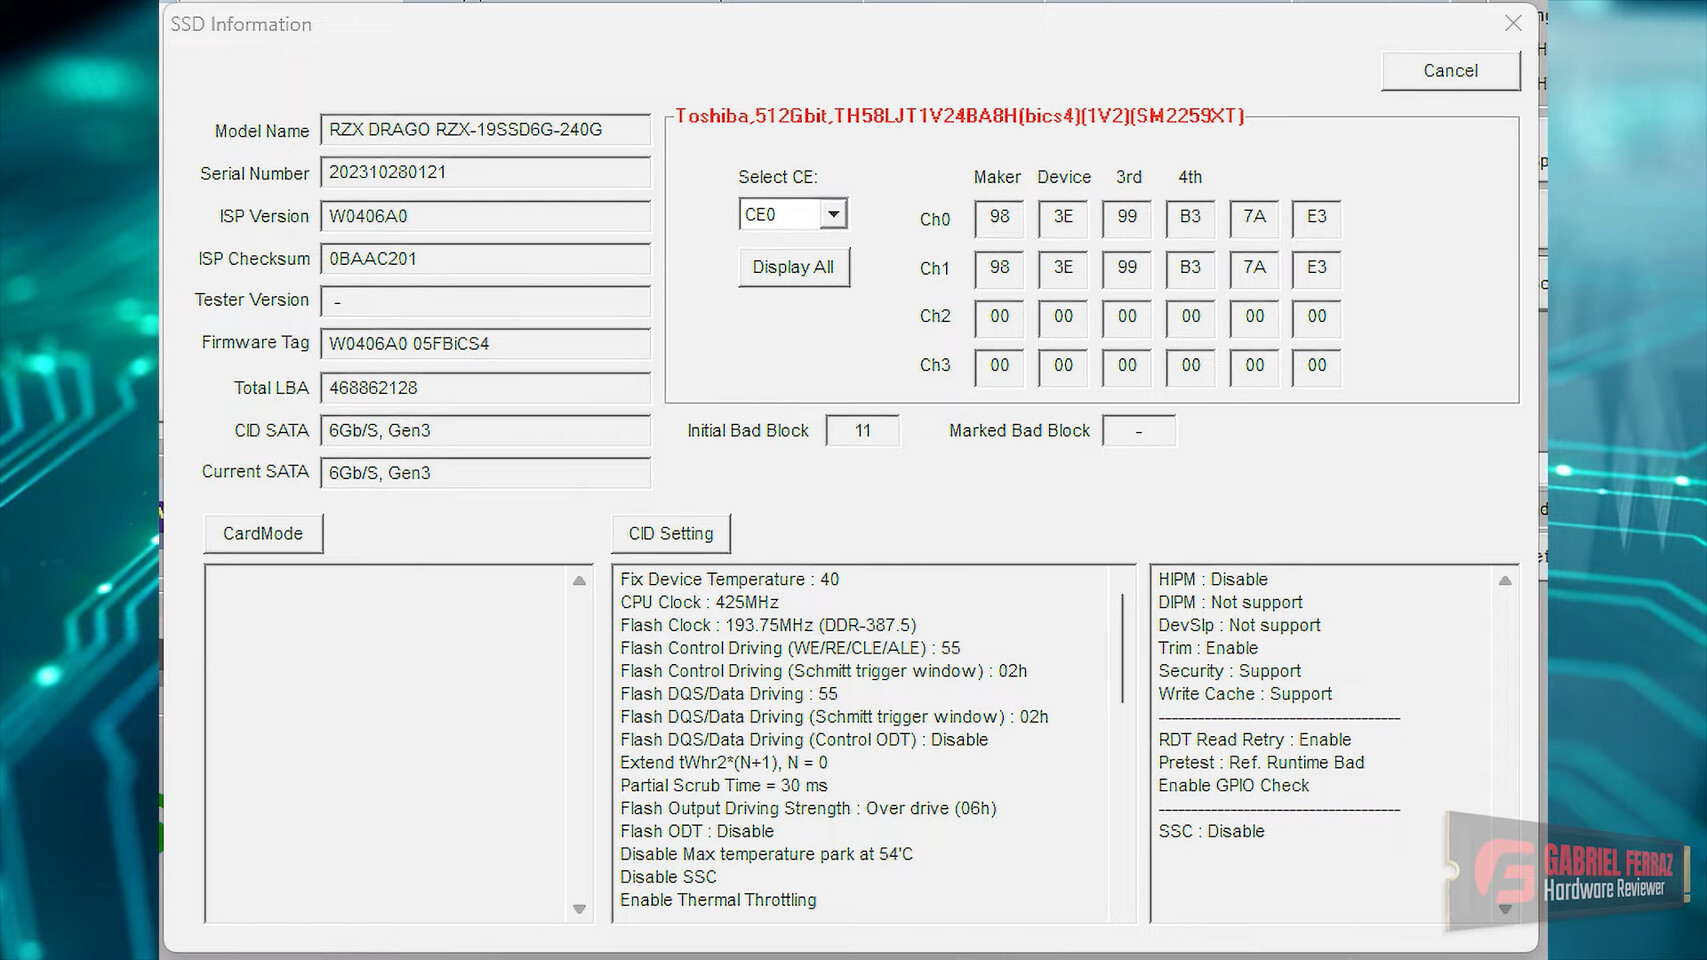
Task: Click Ch3 Maker value 00
Action: 999,366
